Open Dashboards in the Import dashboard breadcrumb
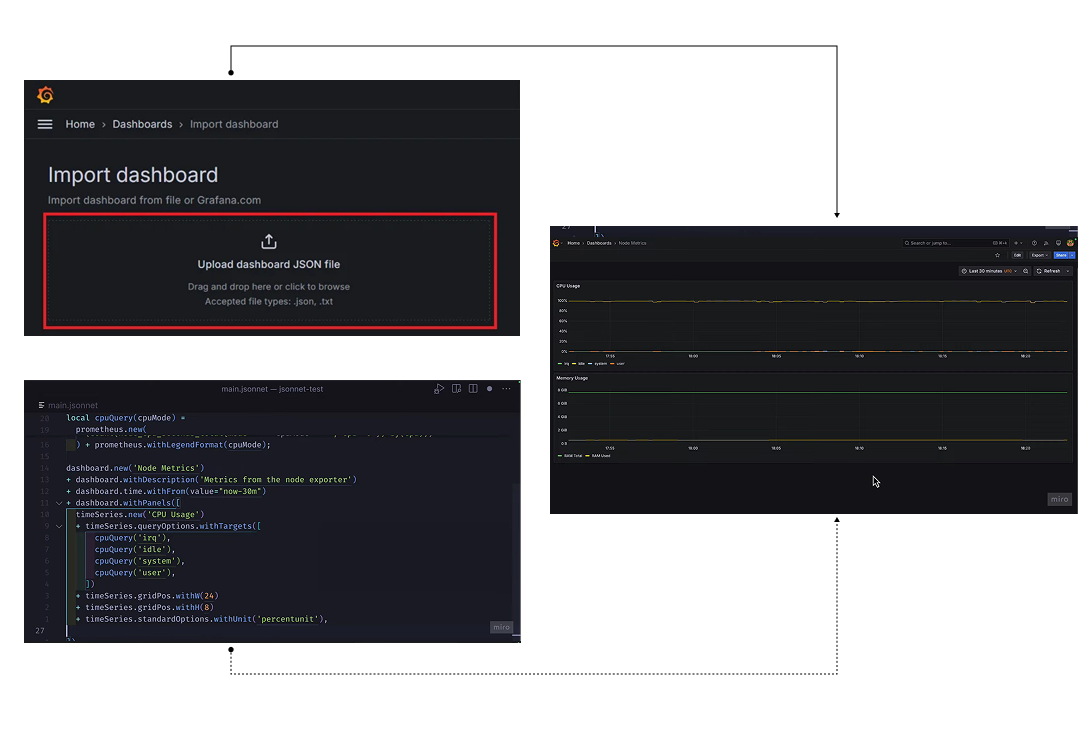This screenshot has height=730, width=1084. (x=142, y=124)
